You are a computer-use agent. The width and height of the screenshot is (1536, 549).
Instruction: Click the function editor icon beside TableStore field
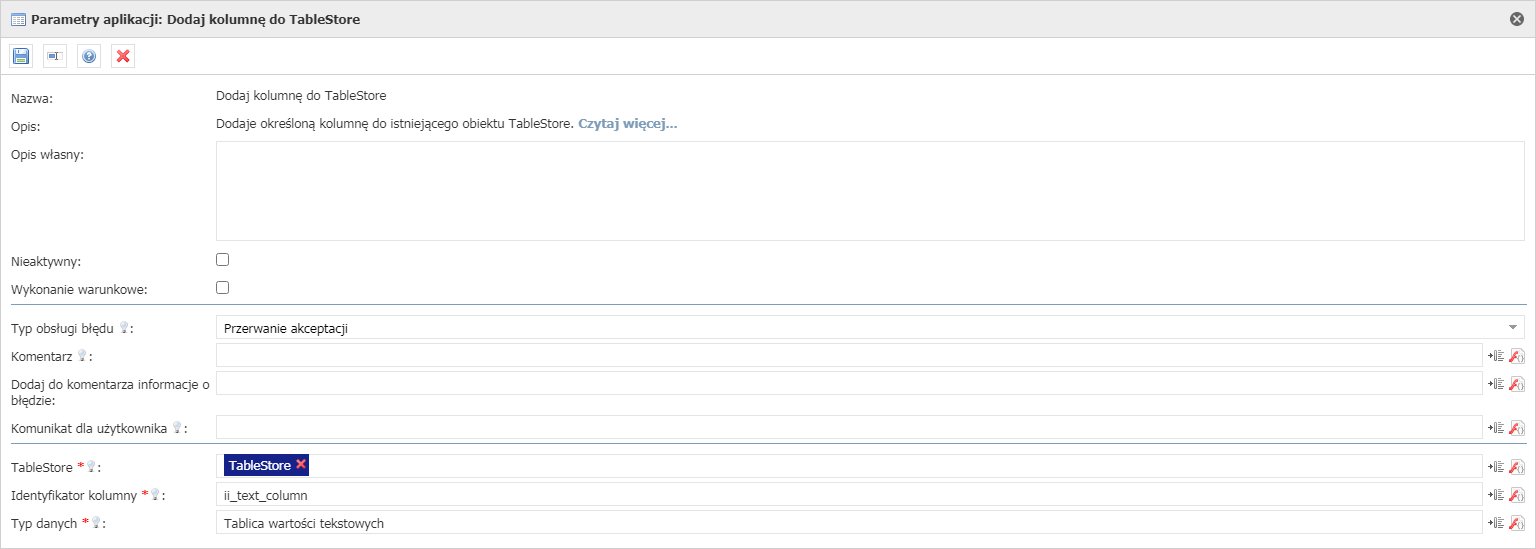1517,467
